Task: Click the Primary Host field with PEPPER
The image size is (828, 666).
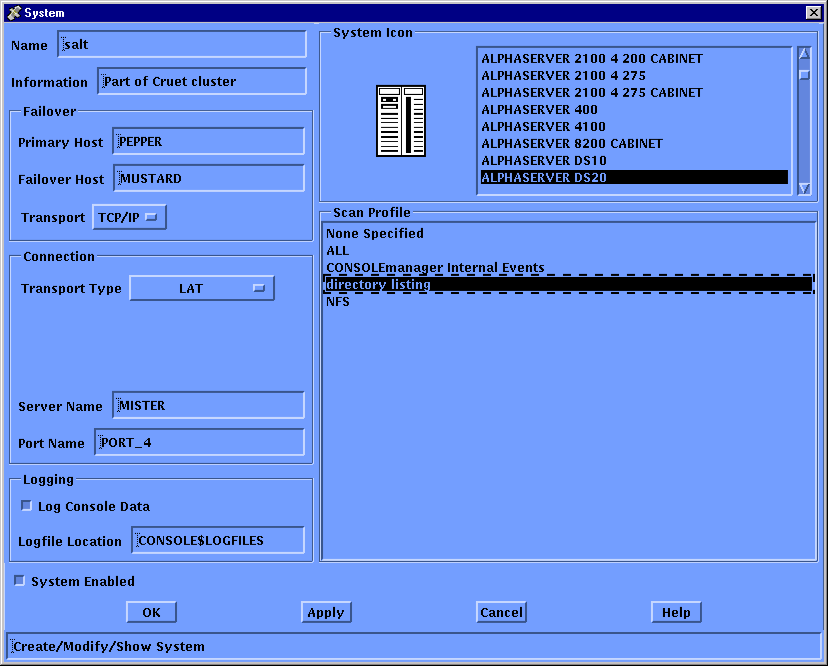Action: pyautogui.click(x=209, y=142)
